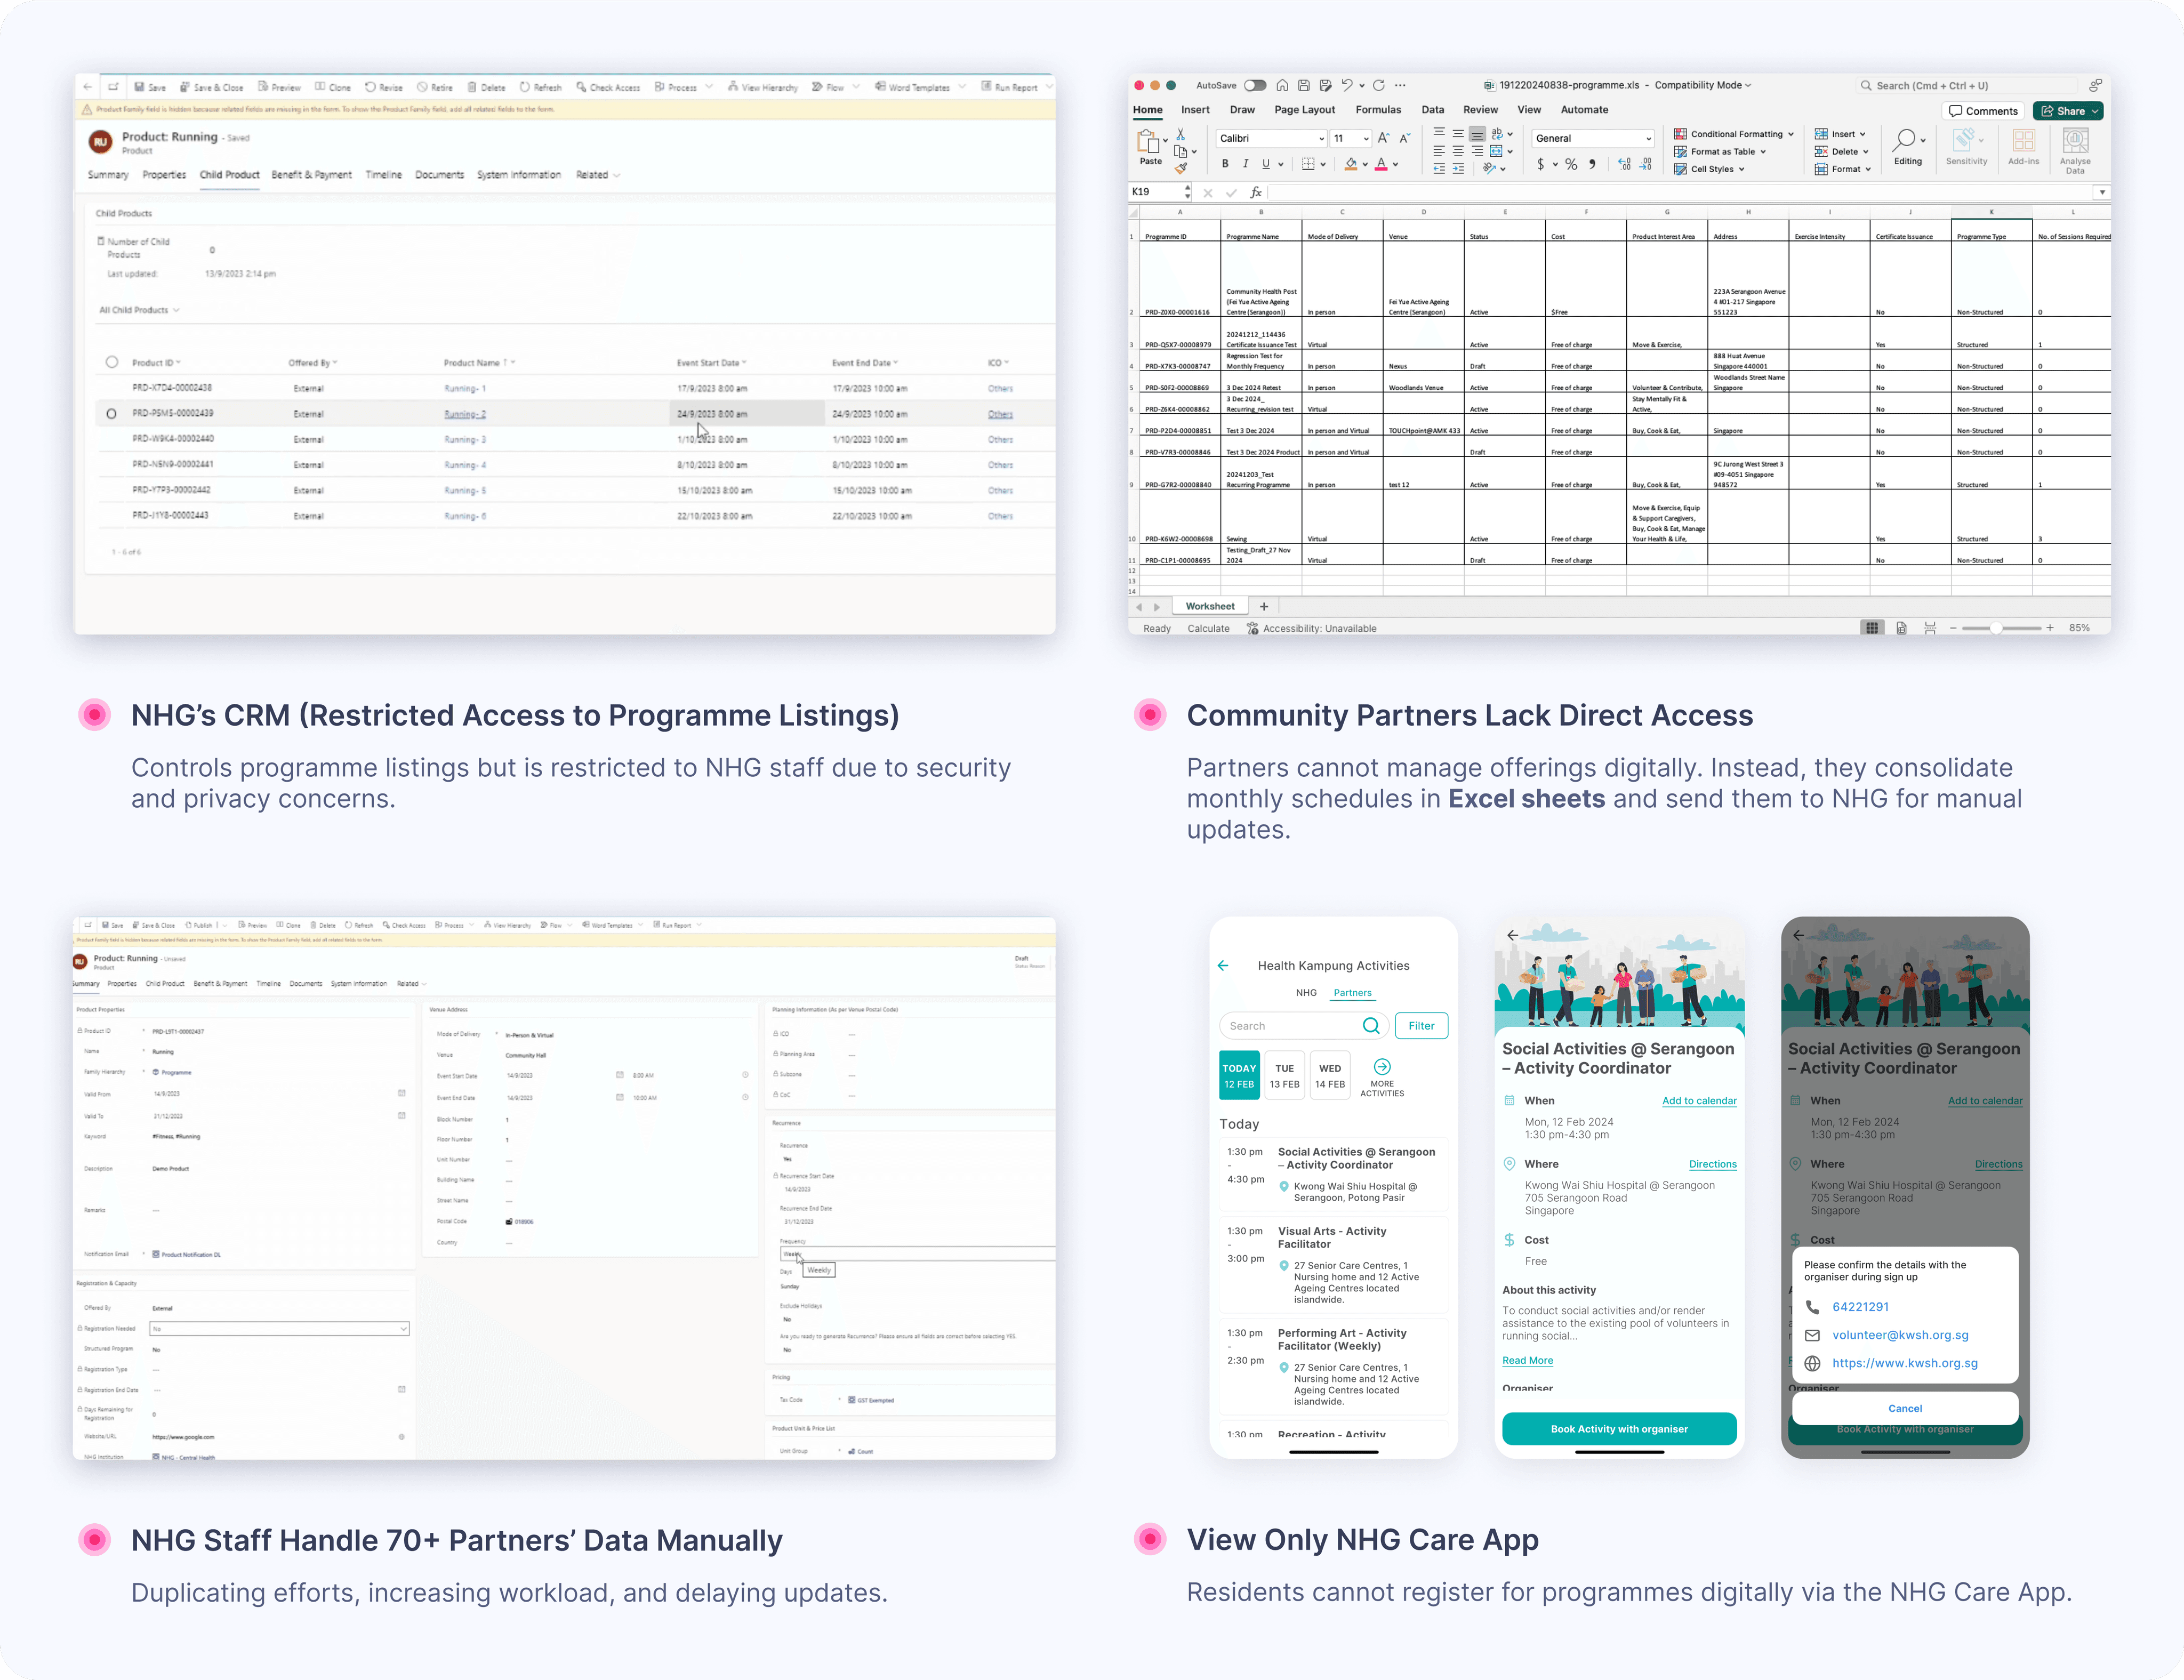Pick the fill color bucket swatch
Image resolution: width=2184 pixels, height=1680 pixels.
click(1351, 164)
